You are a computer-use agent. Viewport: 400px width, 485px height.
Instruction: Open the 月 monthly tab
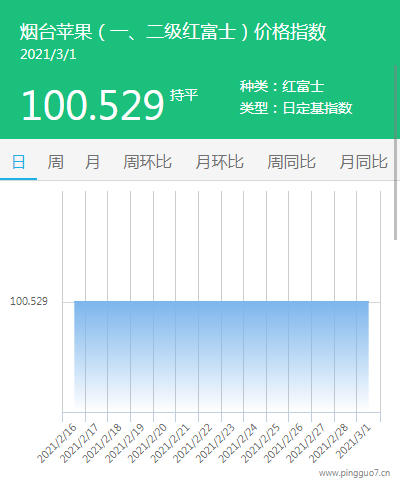pos(92,162)
